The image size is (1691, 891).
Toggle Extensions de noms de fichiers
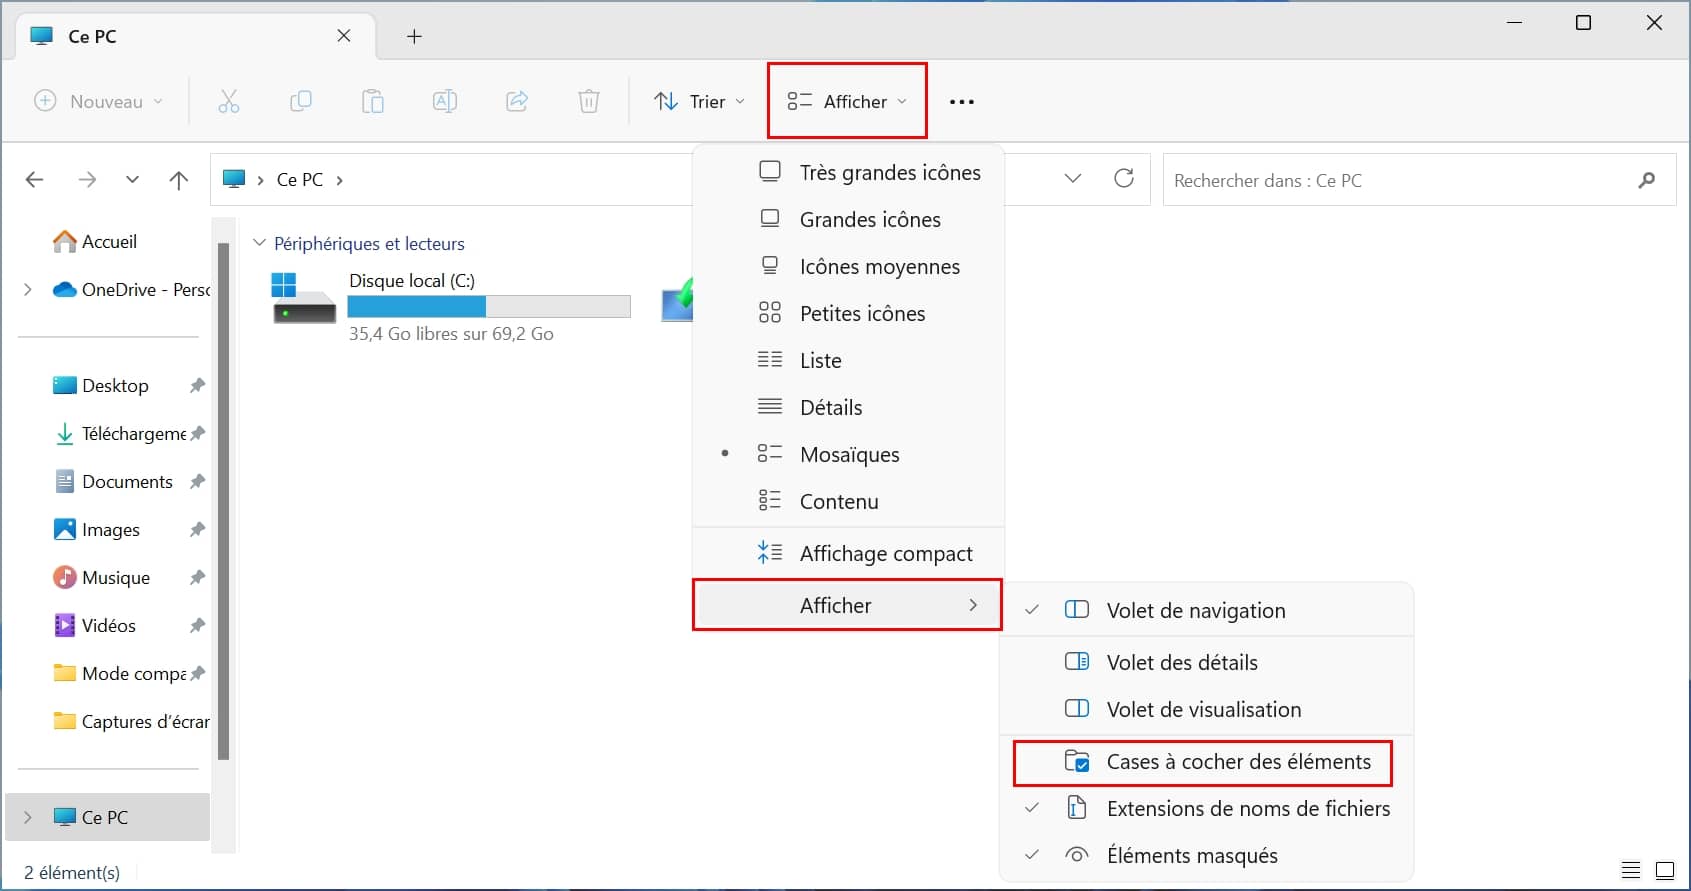1247,809
